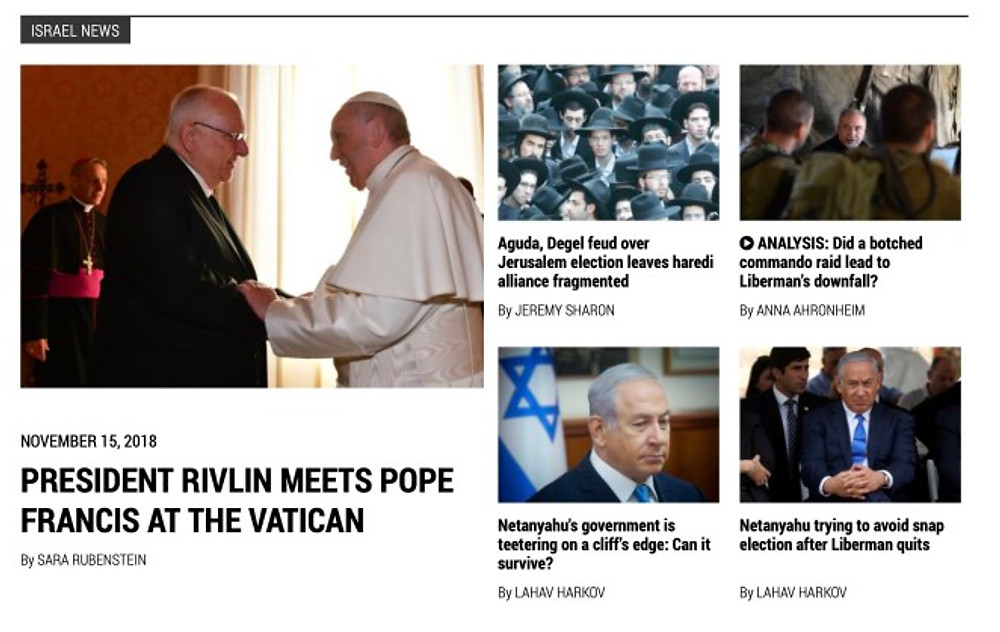Open the soldiers commando raid thumbnail
1000x632 pixels.
coord(850,142)
